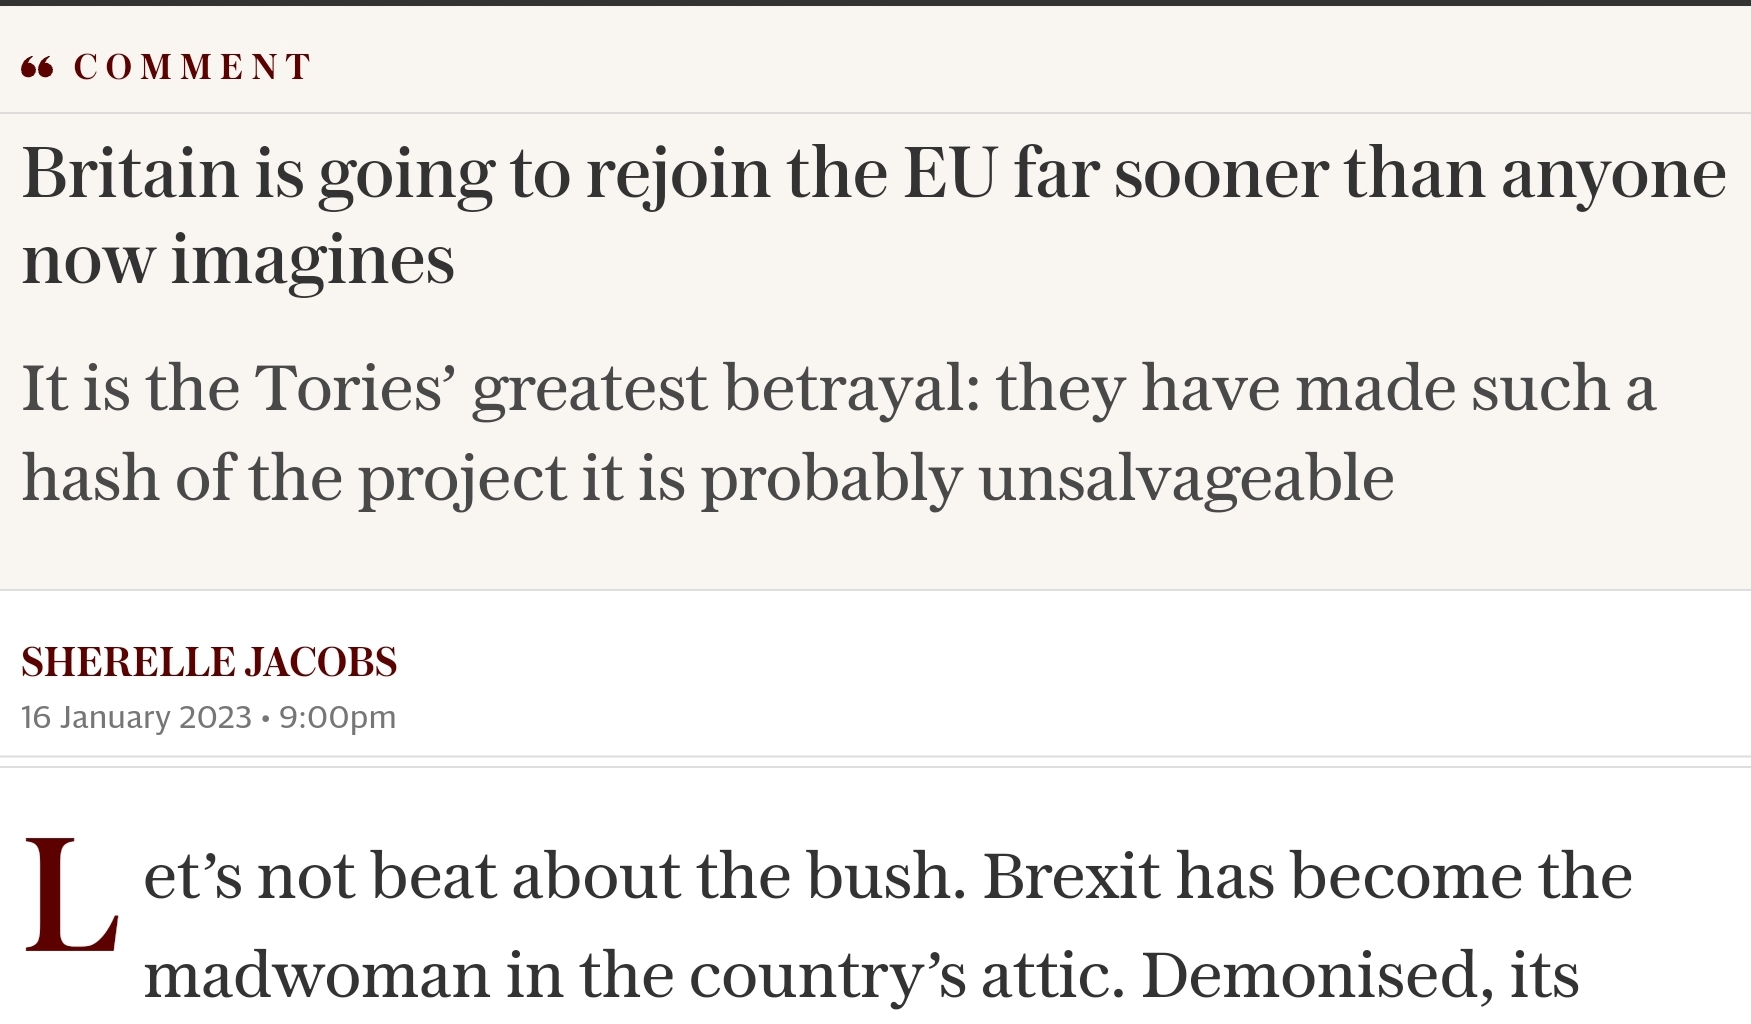Click the word 'Brexit' in the first paragraph
This screenshot has height=1024, width=1751.
(x=1072, y=876)
